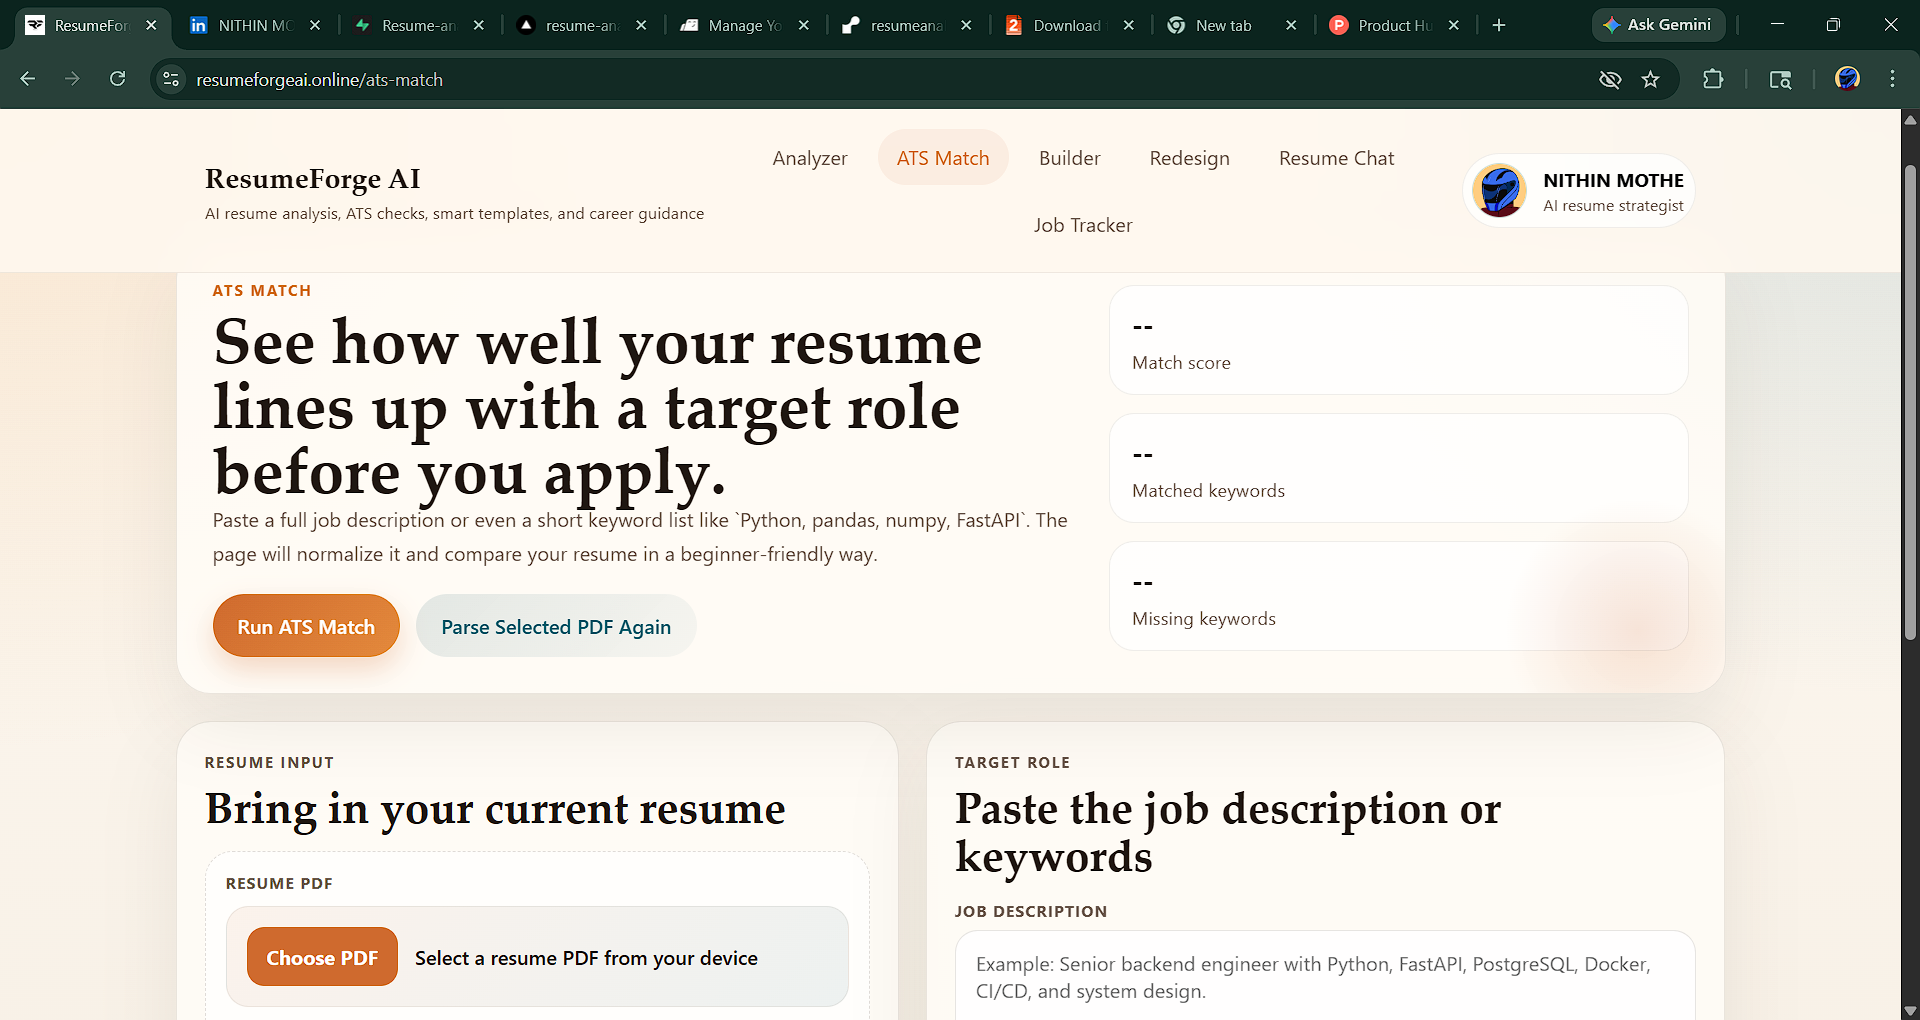Image resolution: width=1920 pixels, height=1020 pixels.
Task: Click the Missing keywords card
Action: [x=1398, y=596]
